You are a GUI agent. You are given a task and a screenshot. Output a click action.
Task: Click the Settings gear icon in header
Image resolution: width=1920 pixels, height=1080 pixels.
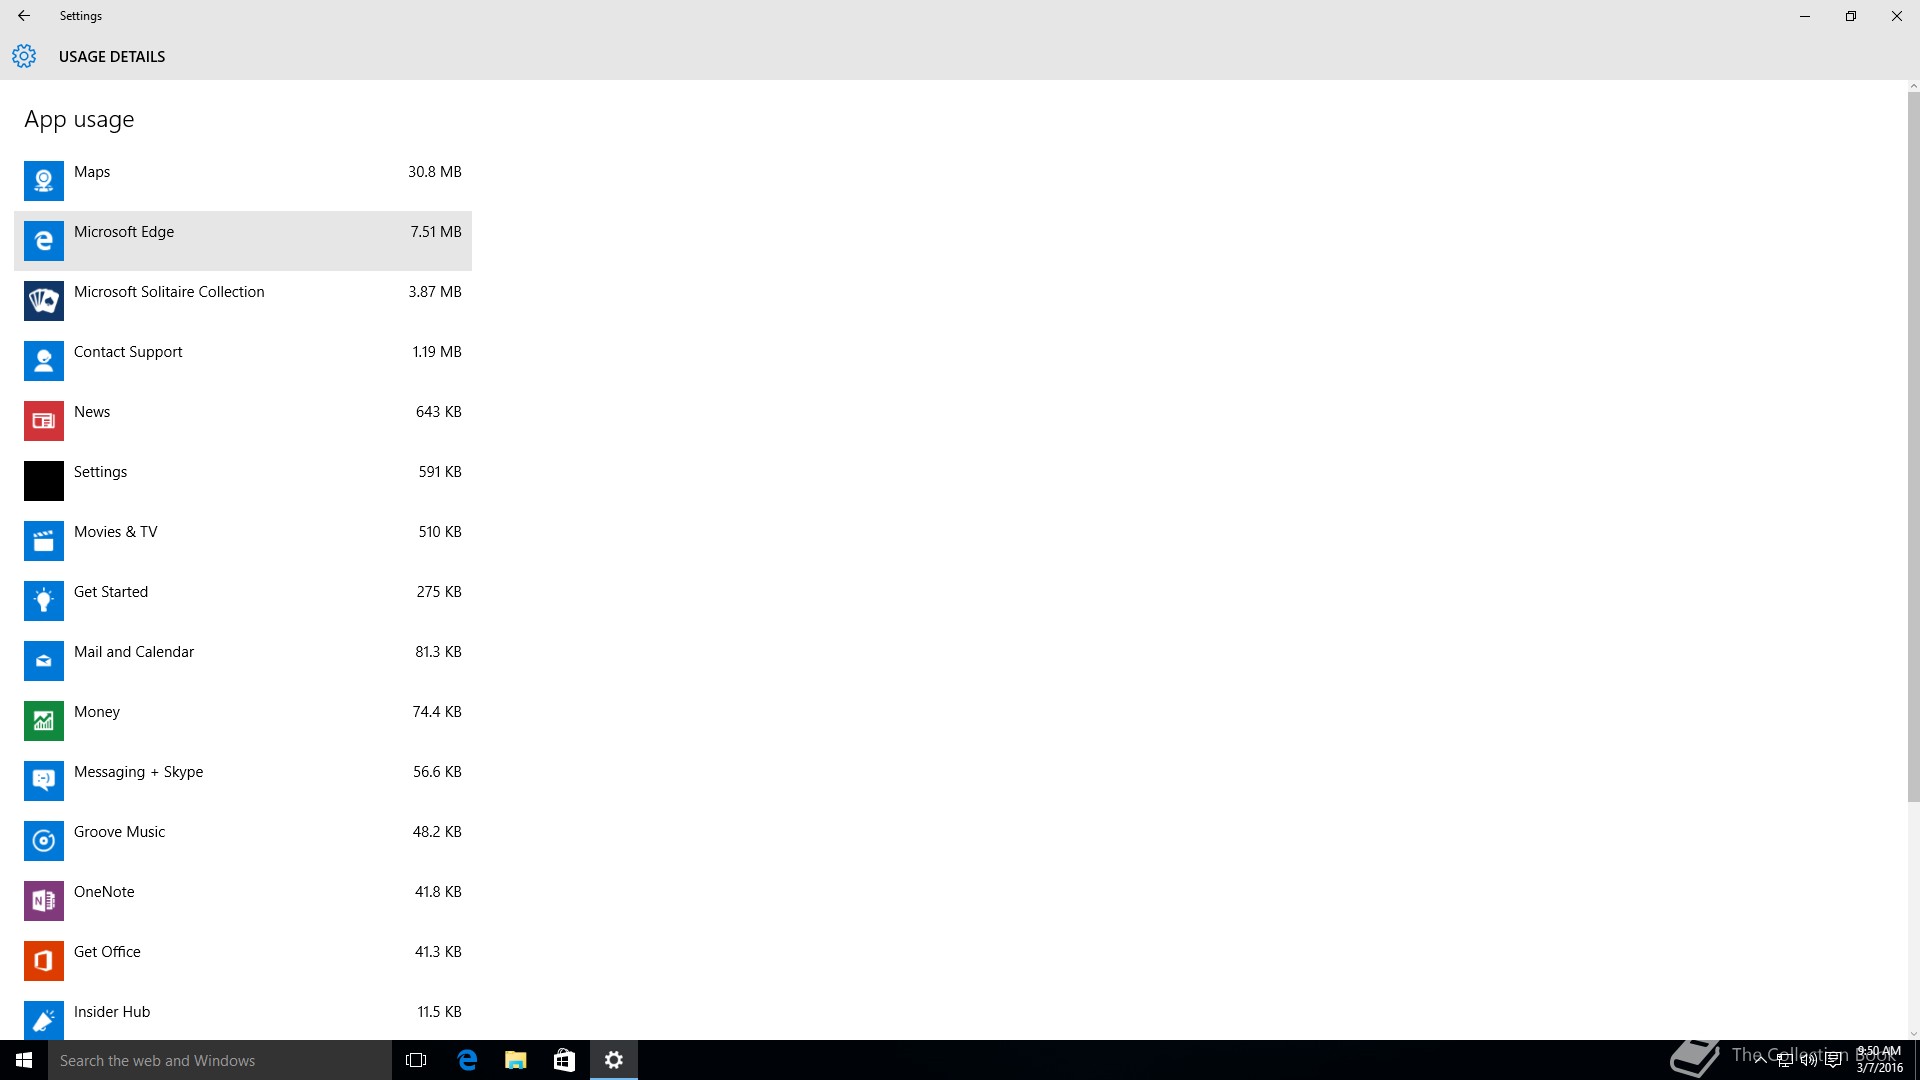24,56
